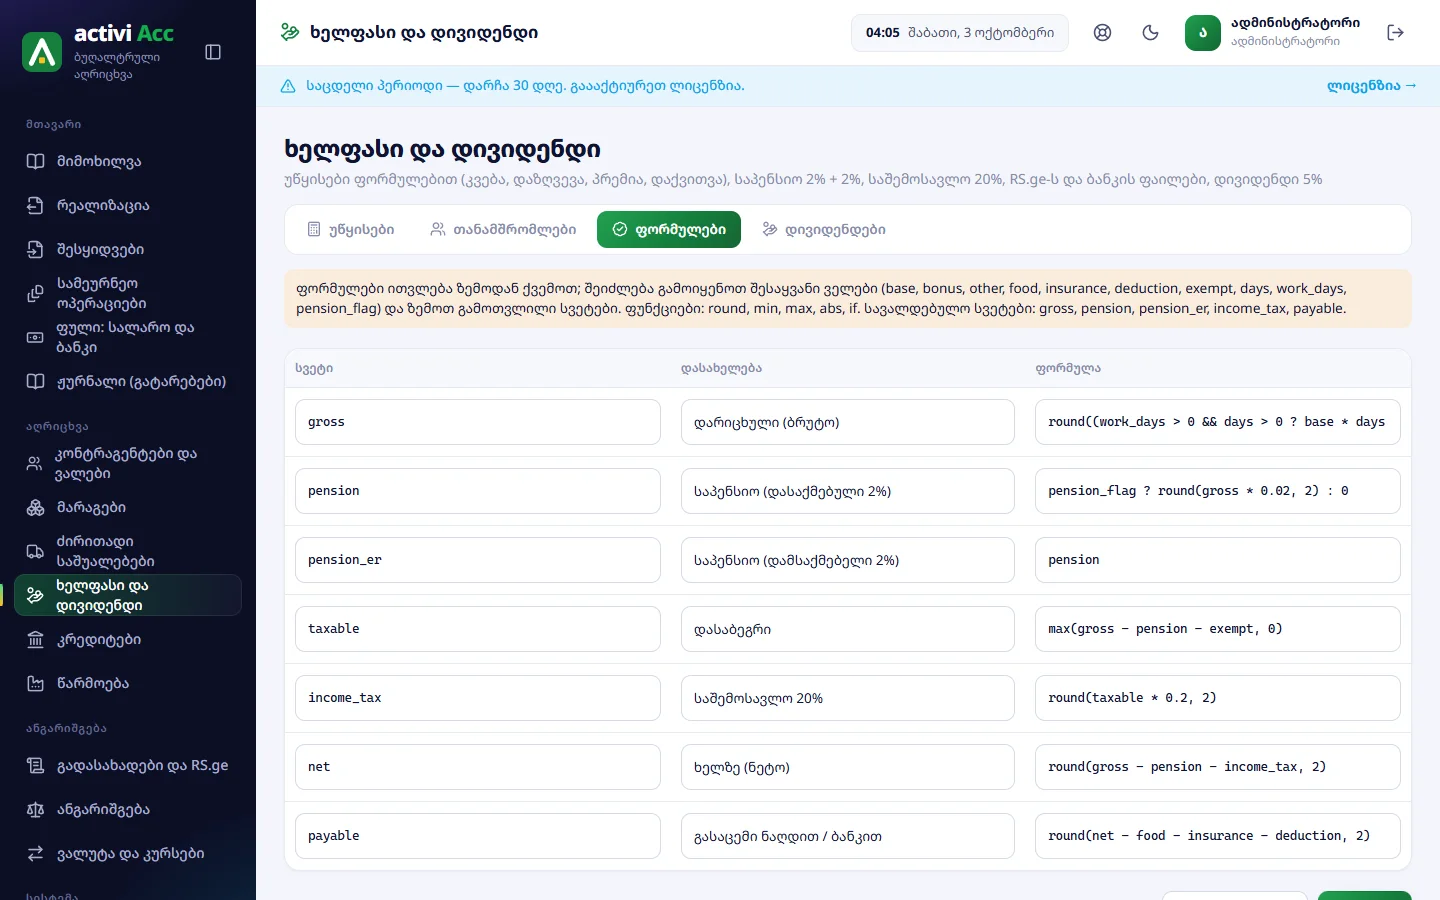Edit the net column name field
The image size is (1440, 900).
[x=478, y=767]
